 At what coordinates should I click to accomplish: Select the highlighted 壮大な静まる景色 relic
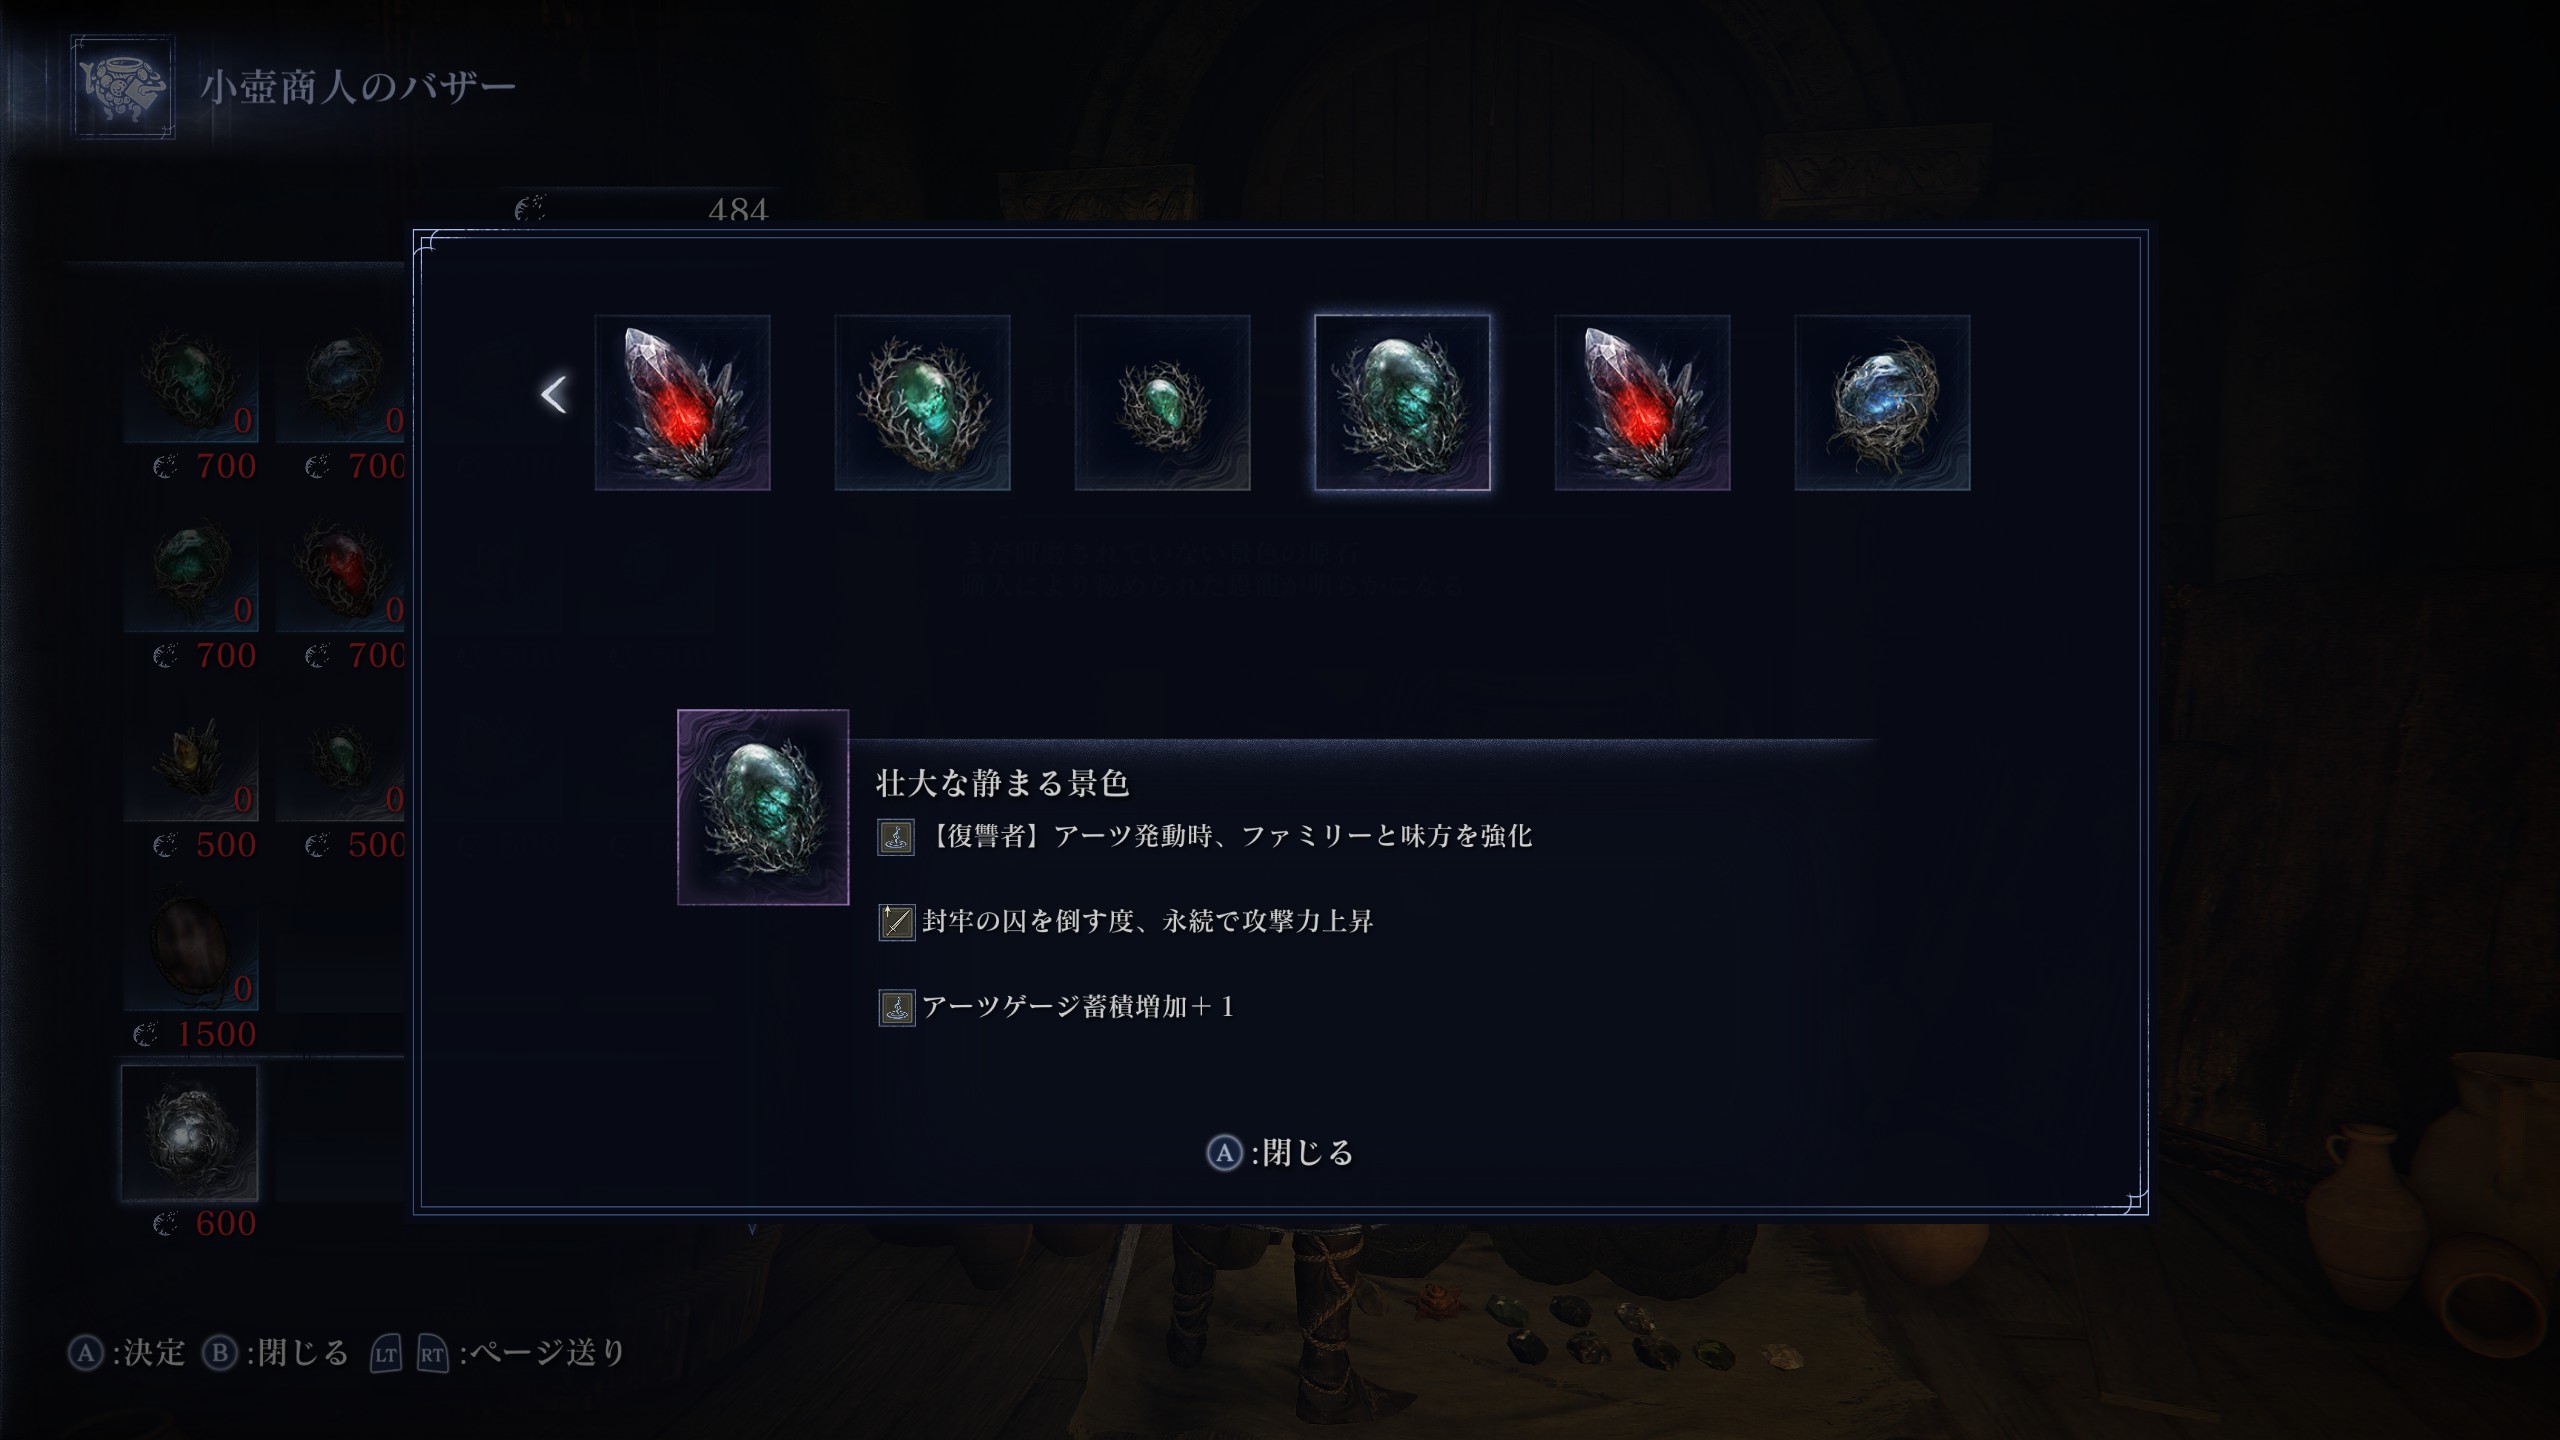(1402, 403)
